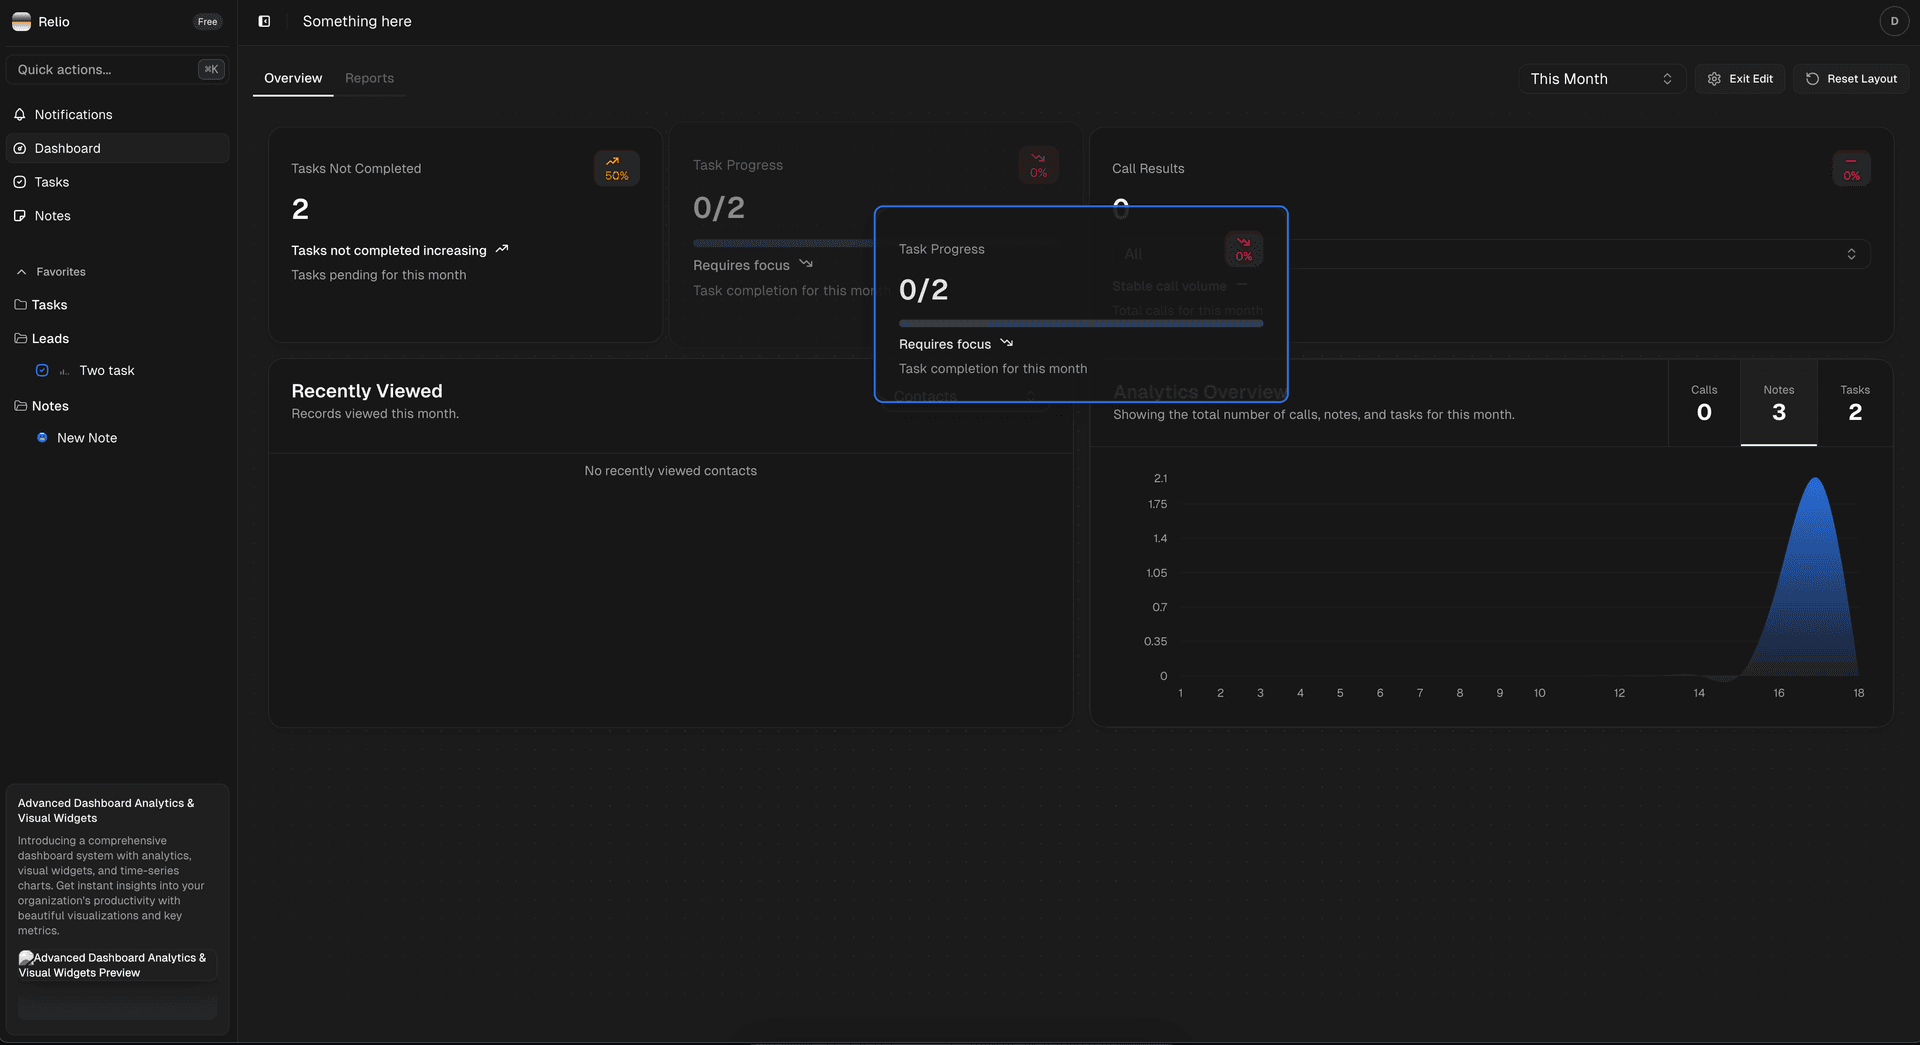Click the Advanced Dashboard Analytics announcement title

[106, 810]
